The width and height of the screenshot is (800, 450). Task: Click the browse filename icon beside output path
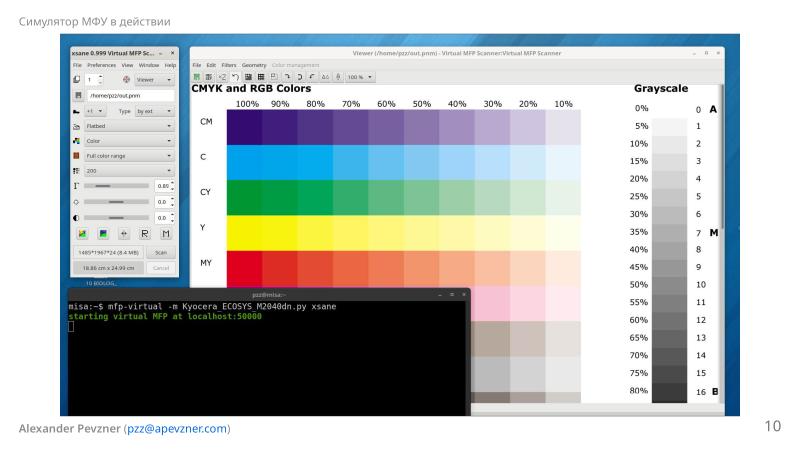[77, 95]
